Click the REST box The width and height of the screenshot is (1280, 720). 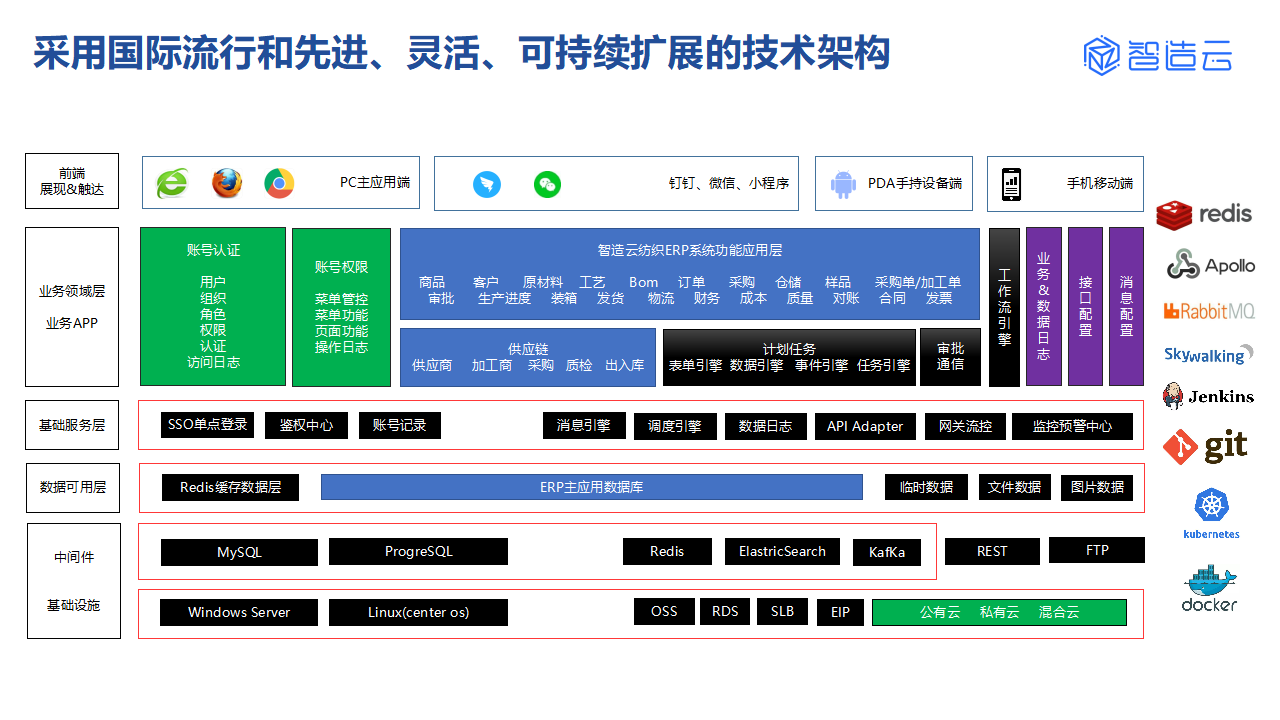[992, 551]
